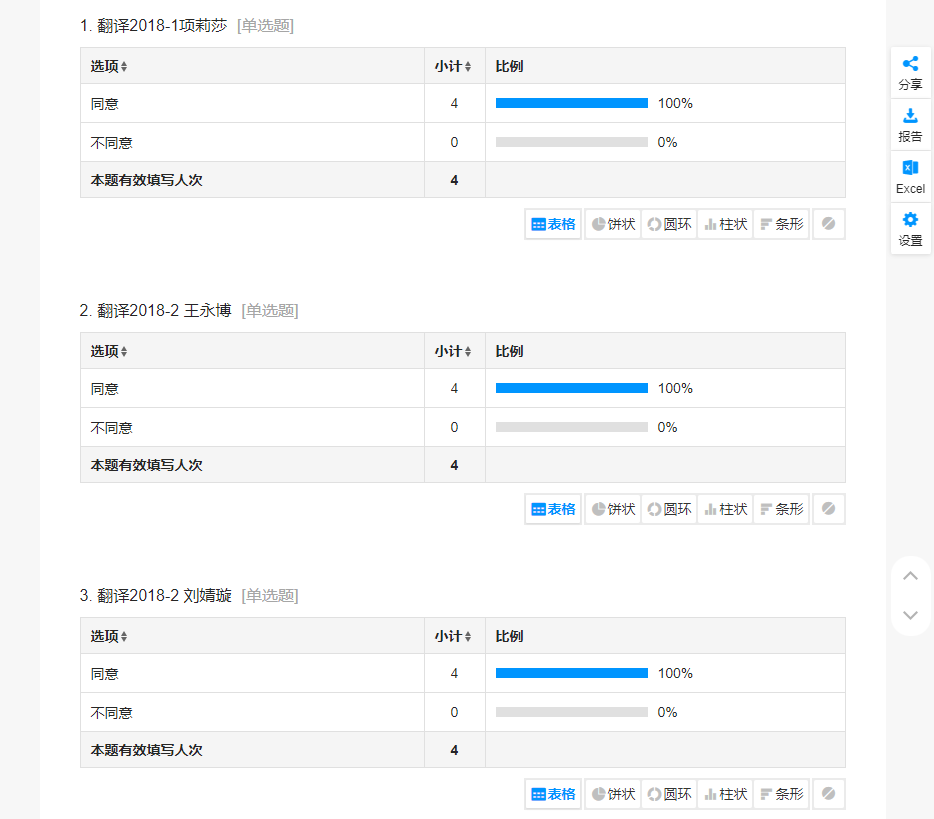The image size is (934, 819).
Task: Select table view for question 1
Action: tap(553, 224)
